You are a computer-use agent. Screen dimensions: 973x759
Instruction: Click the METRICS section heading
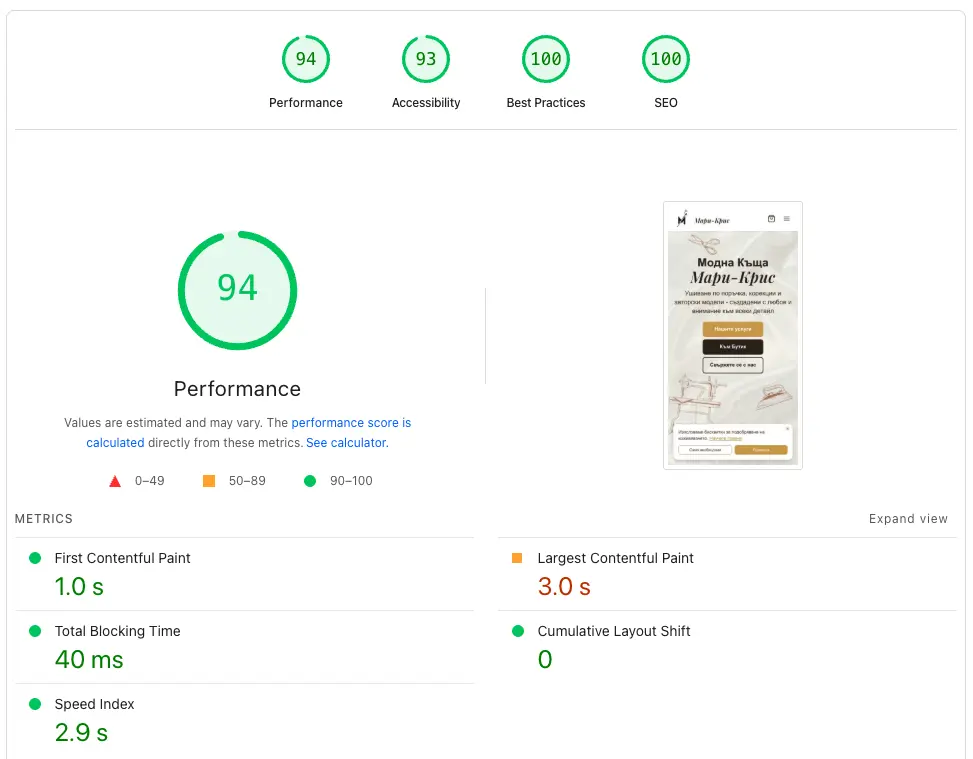pos(43,519)
